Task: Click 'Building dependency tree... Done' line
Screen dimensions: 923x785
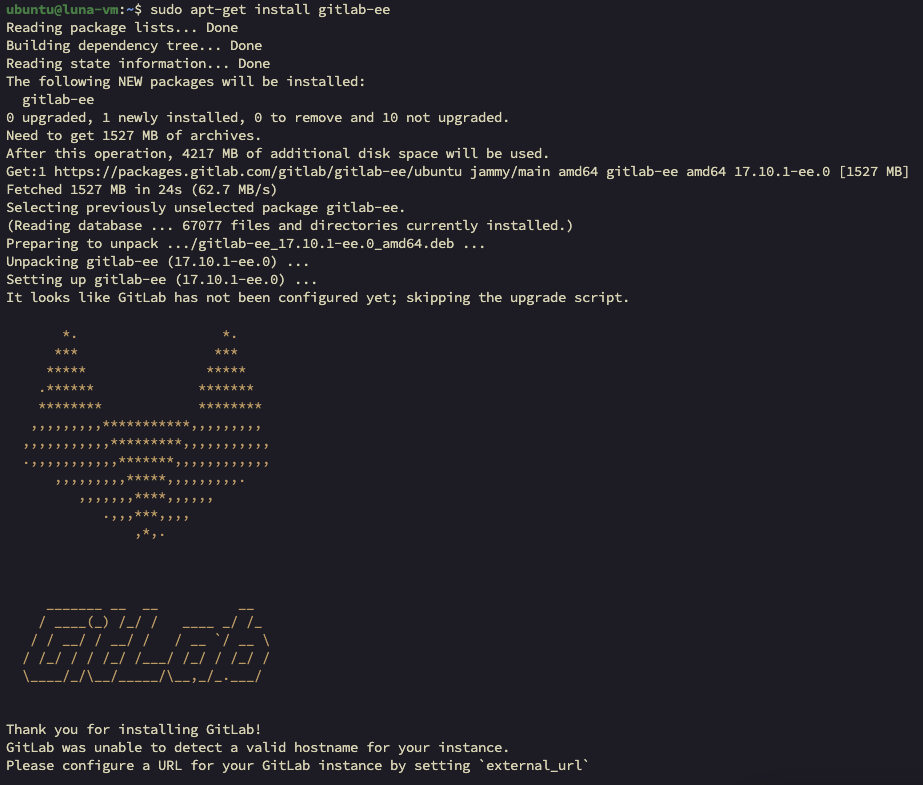Action: 134,46
